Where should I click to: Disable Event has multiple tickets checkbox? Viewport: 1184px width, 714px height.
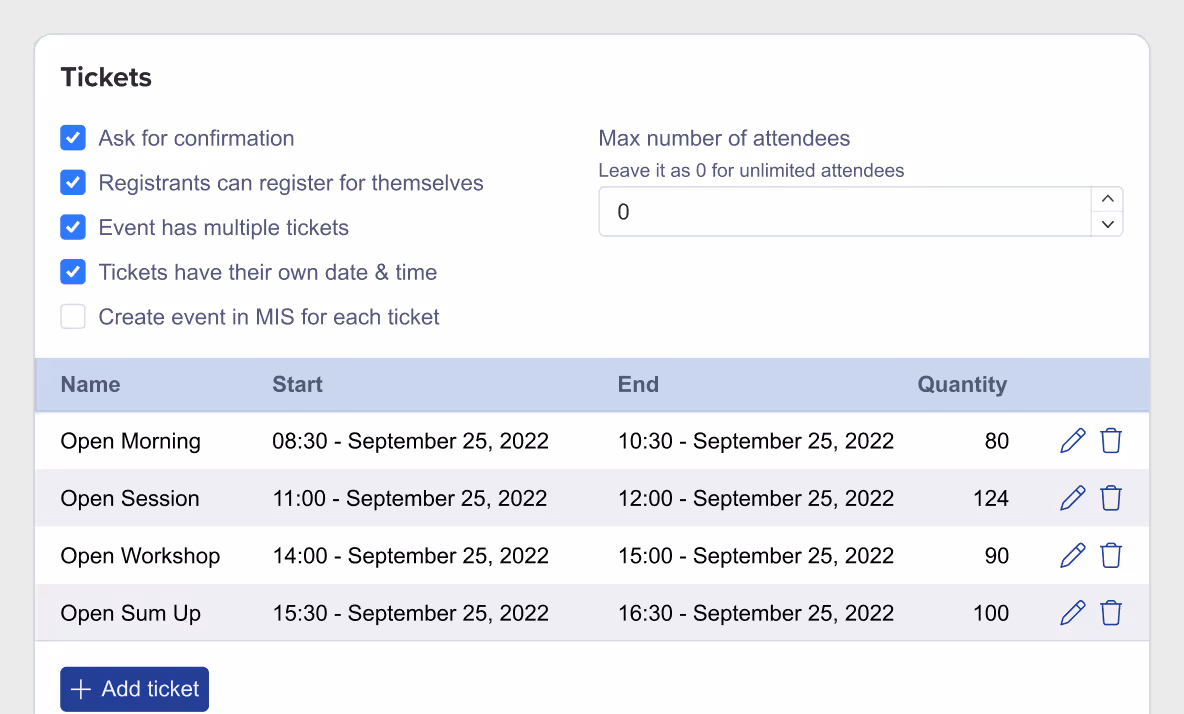click(73, 227)
